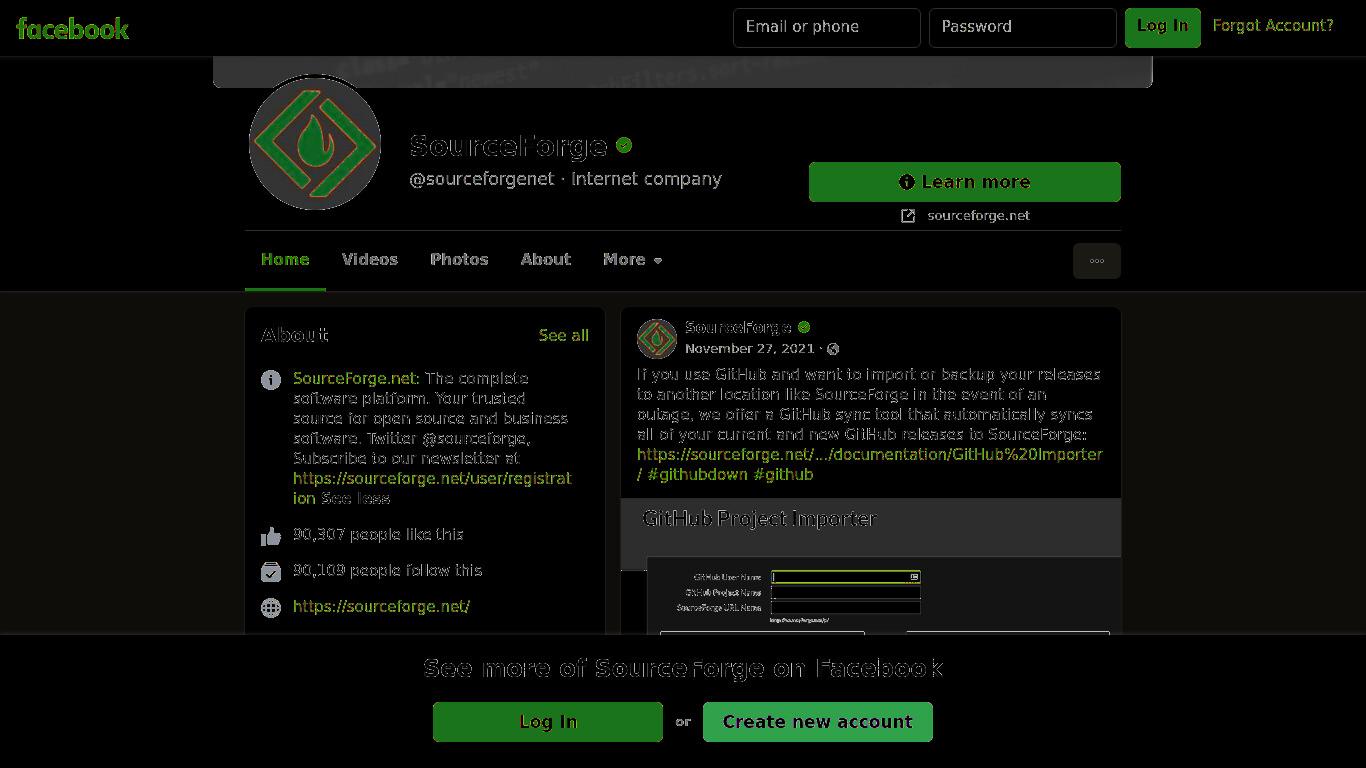Click Log In button in header
The image size is (1366, 768).
[1163, 28]
